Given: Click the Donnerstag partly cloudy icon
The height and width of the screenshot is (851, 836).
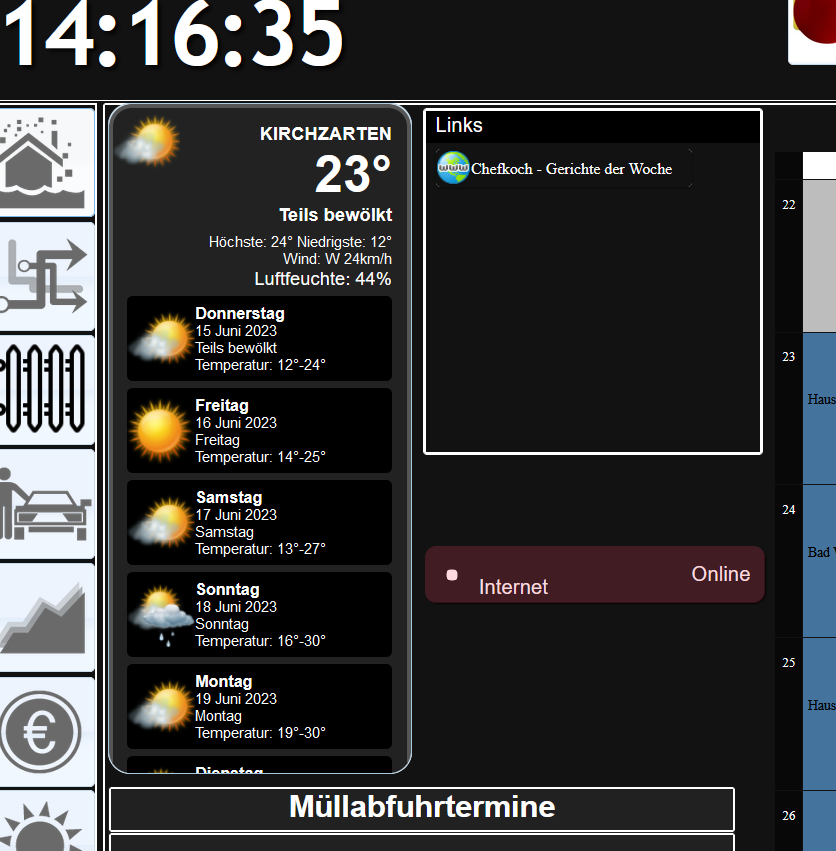Looking at the screenshot, I should [162, 338].
